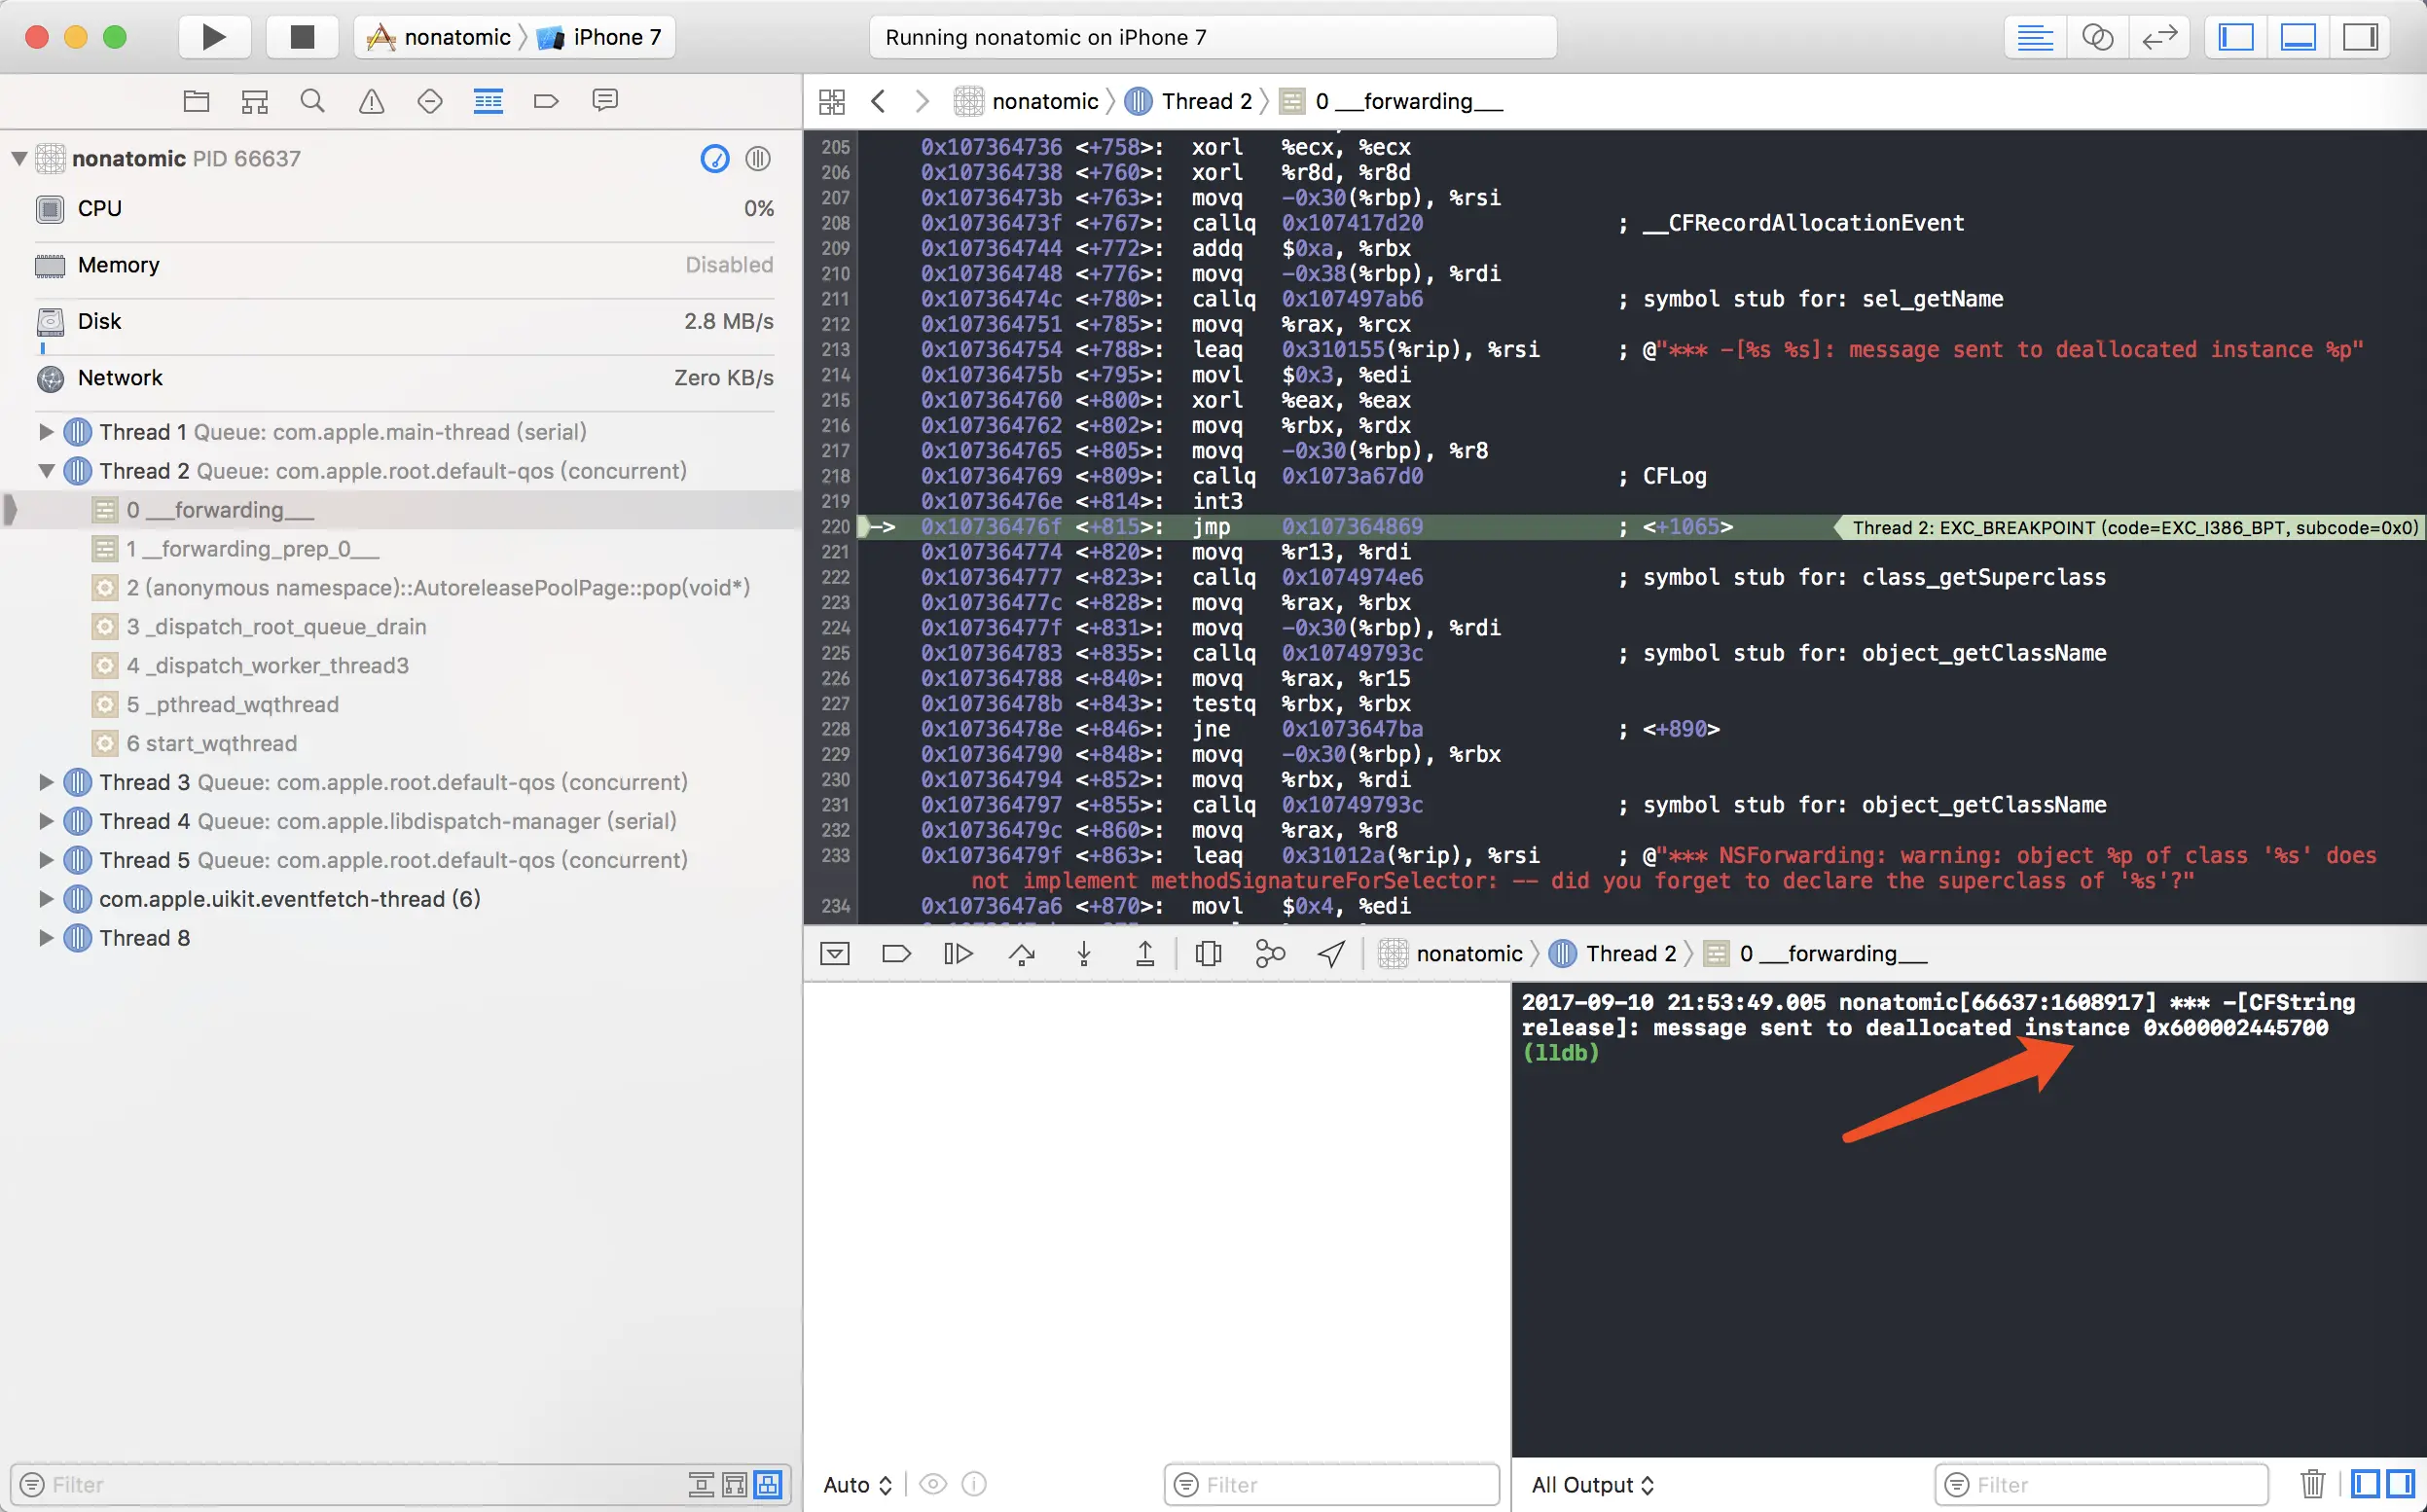Click the Stop button in toolbar

tap(301, 37)
